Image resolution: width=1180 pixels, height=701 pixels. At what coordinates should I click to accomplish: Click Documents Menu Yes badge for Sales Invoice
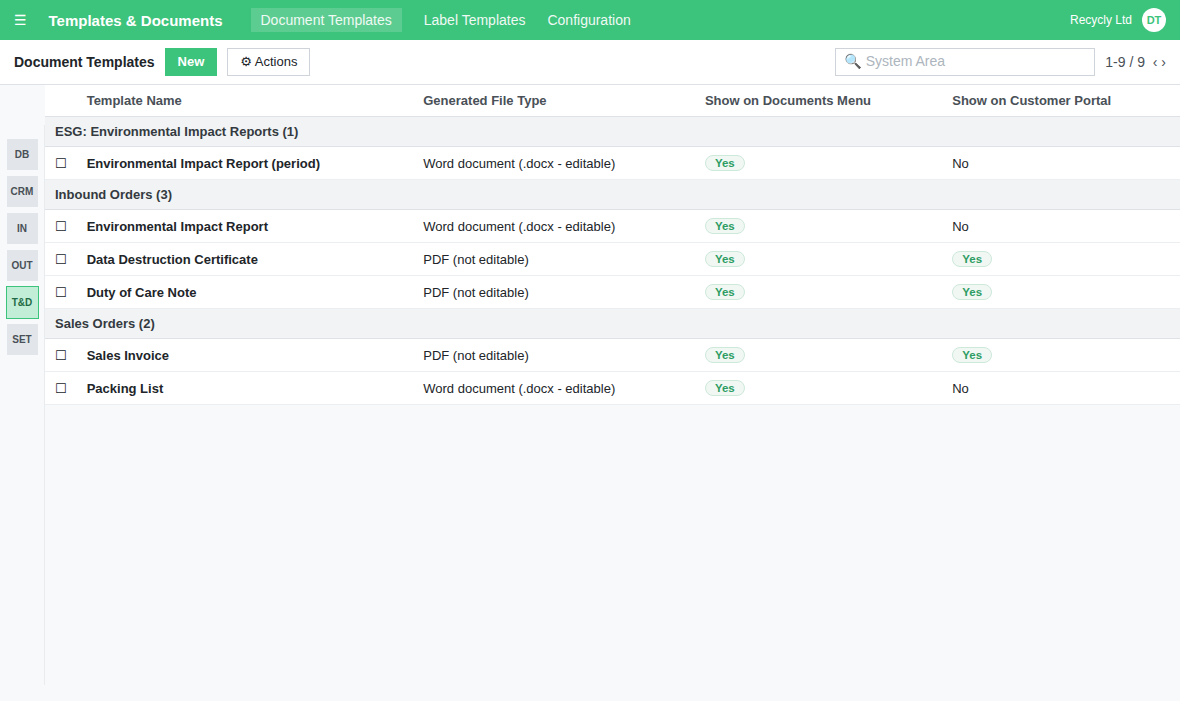[x=725, y=355]
